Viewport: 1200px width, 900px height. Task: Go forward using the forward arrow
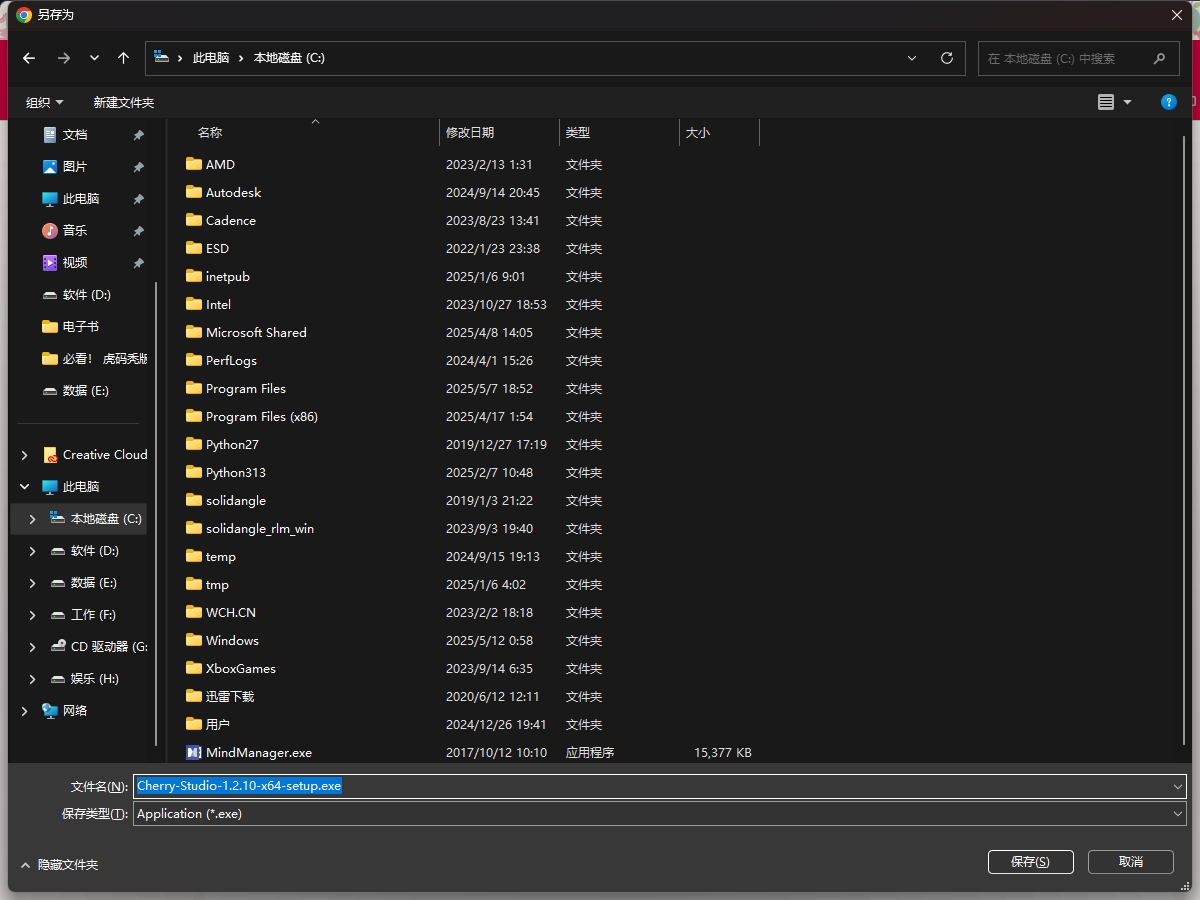pos(64,58)
